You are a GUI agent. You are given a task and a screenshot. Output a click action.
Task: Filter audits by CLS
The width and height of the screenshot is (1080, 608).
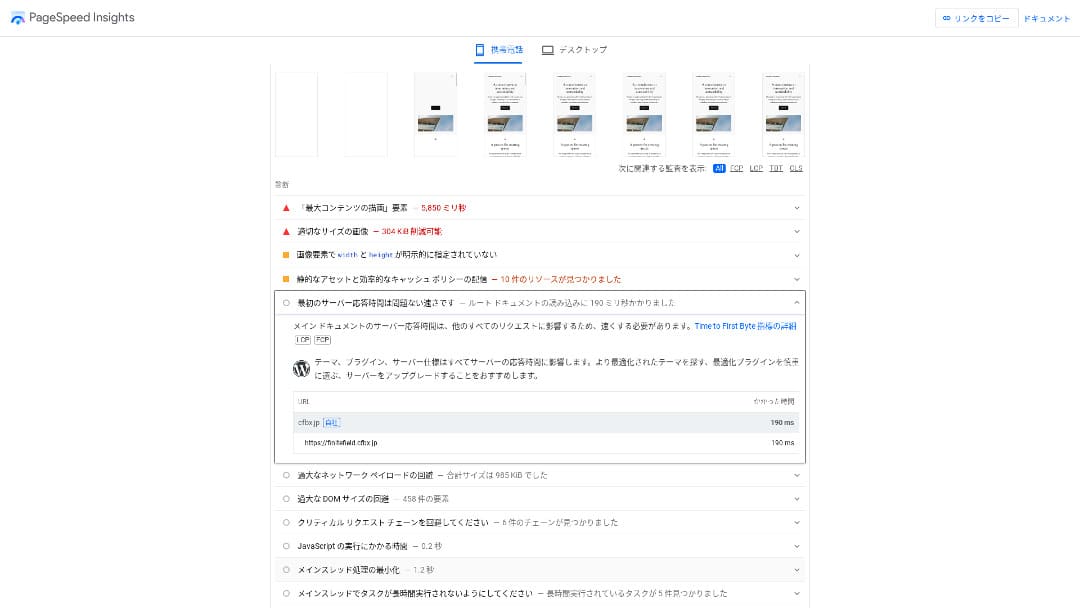pos(796,169)
